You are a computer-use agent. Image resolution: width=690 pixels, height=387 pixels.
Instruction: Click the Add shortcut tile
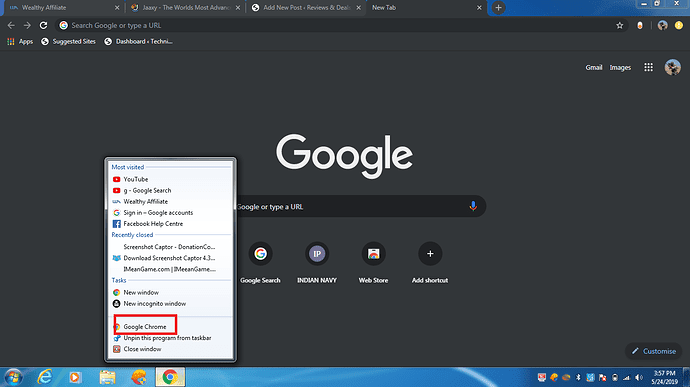430,263
